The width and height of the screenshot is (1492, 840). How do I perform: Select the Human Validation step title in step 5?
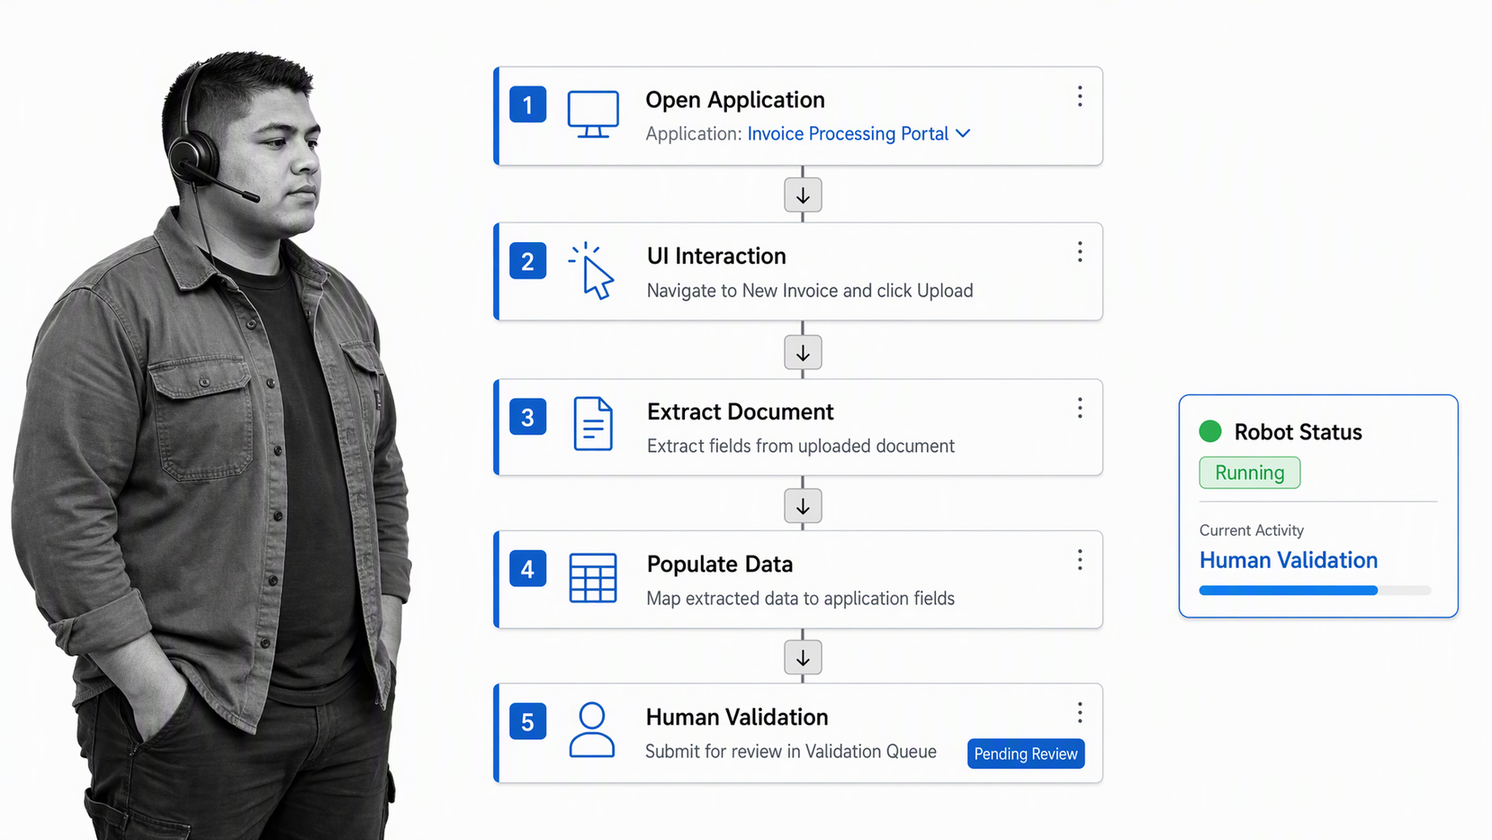coord(737,717)
